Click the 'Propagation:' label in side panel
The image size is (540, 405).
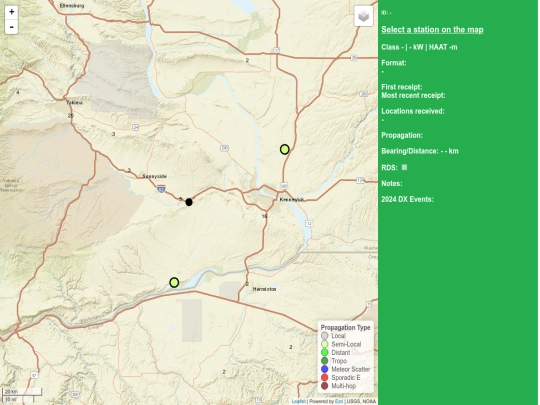tap(402, 135)
